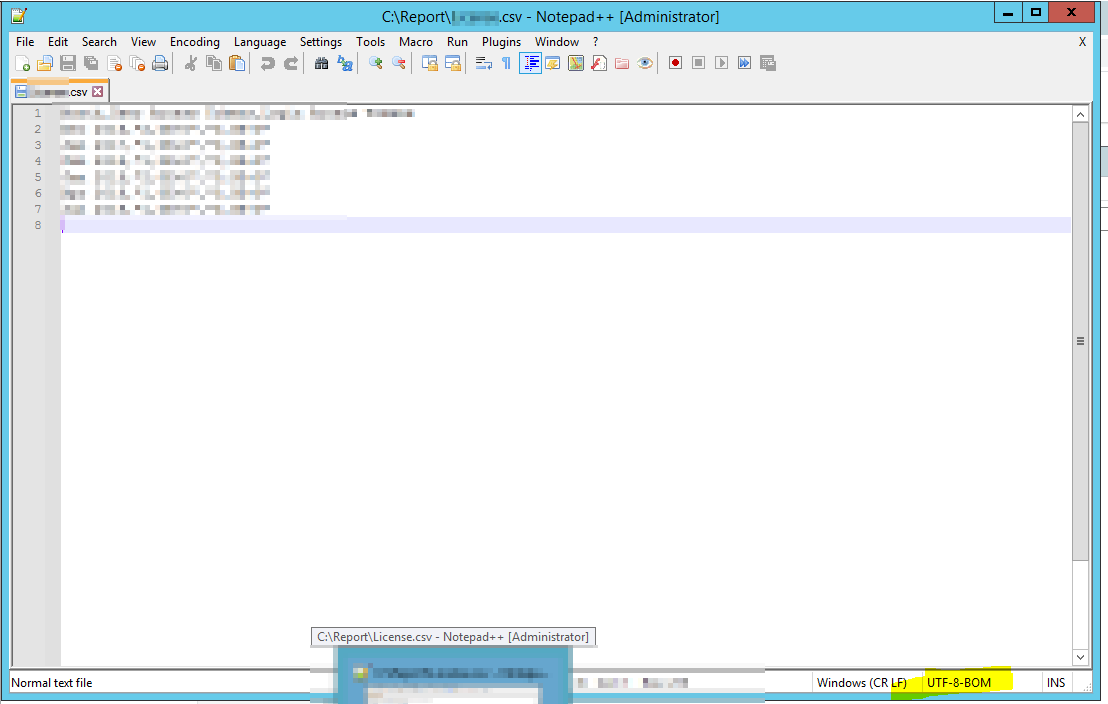The image size is (1108, 704).
Task: Toggle word wrap toolbar button
Action: [x=483, y=64]
